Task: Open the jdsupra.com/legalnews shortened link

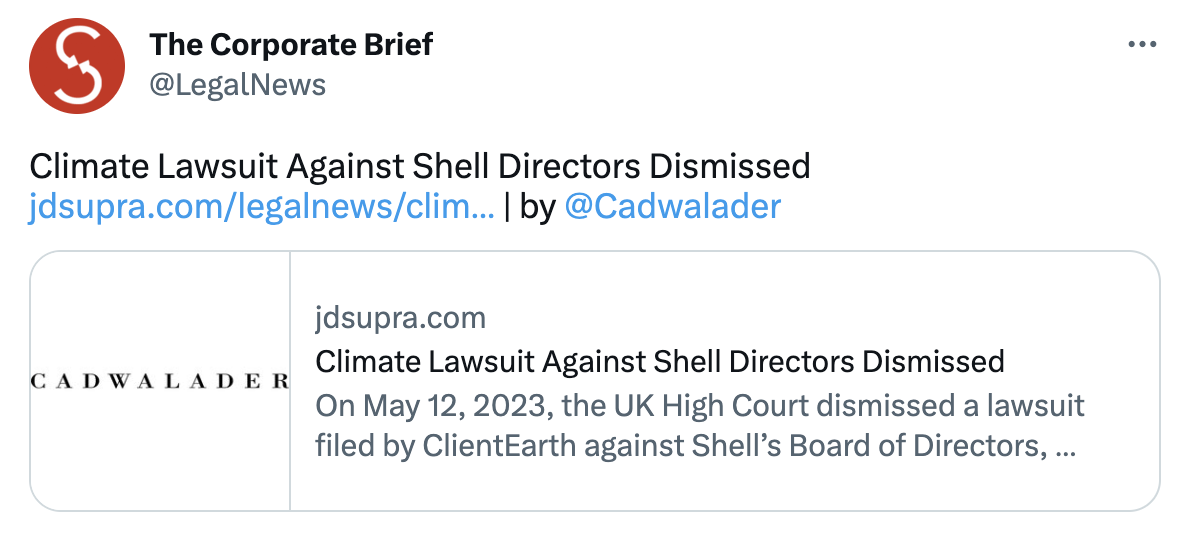Action: pyautogui.click(x=261, y=207)
